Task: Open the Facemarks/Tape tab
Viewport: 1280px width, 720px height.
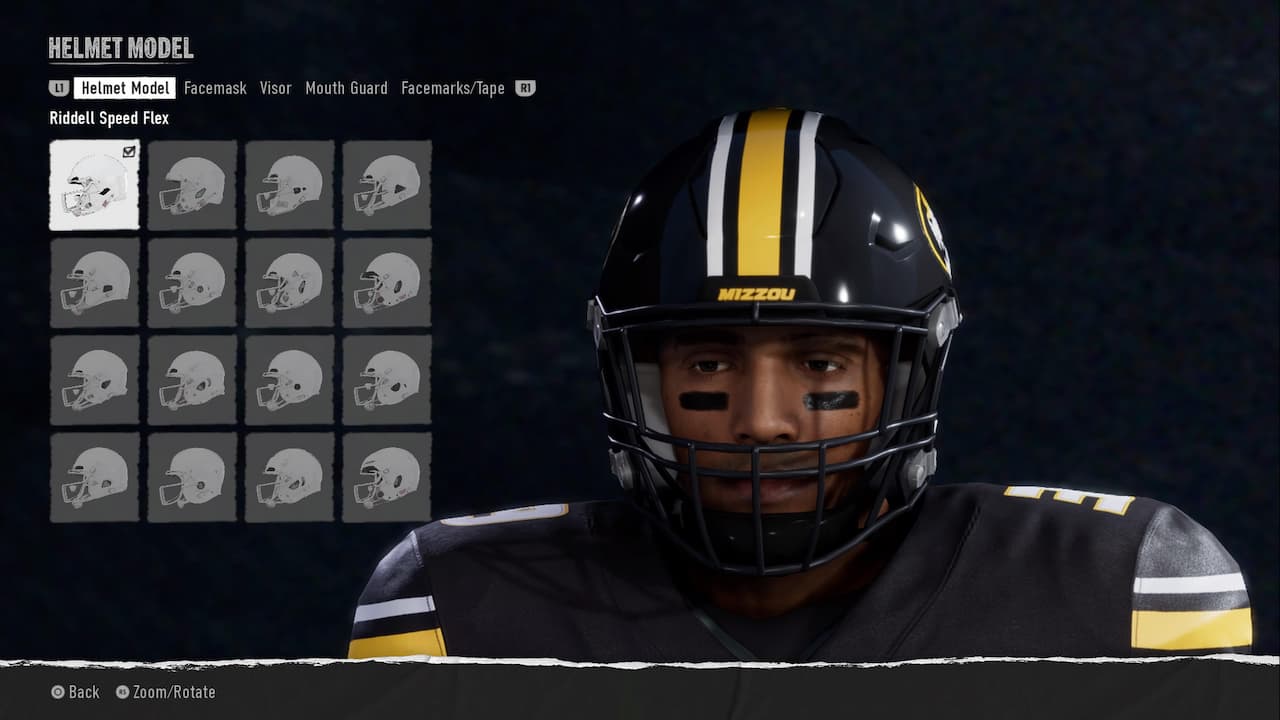Action: point(452,88)
